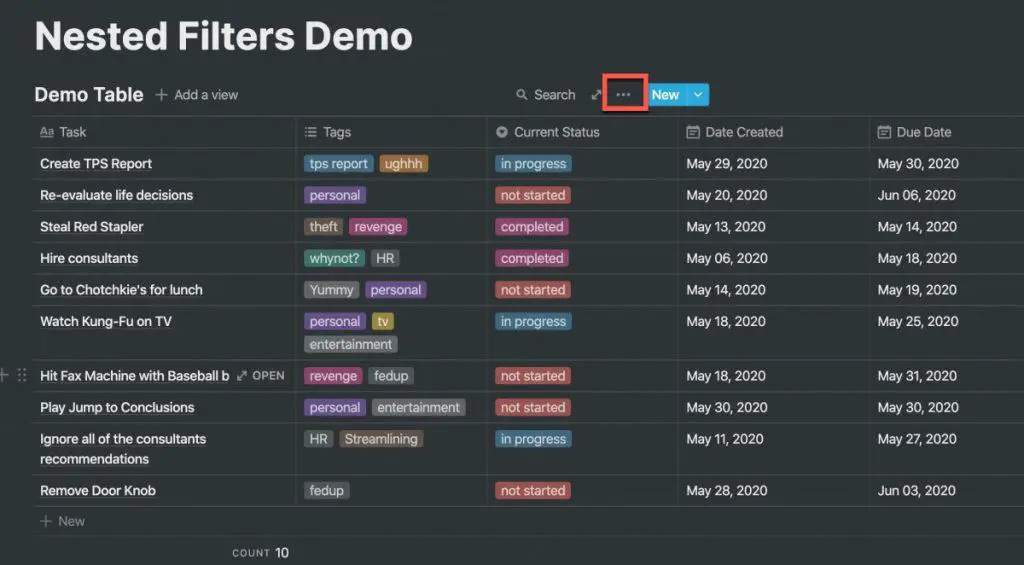Click the Current Status column select icon
Image resolution: width=1024 pixels, height=565 pixels.
[502, 132]
